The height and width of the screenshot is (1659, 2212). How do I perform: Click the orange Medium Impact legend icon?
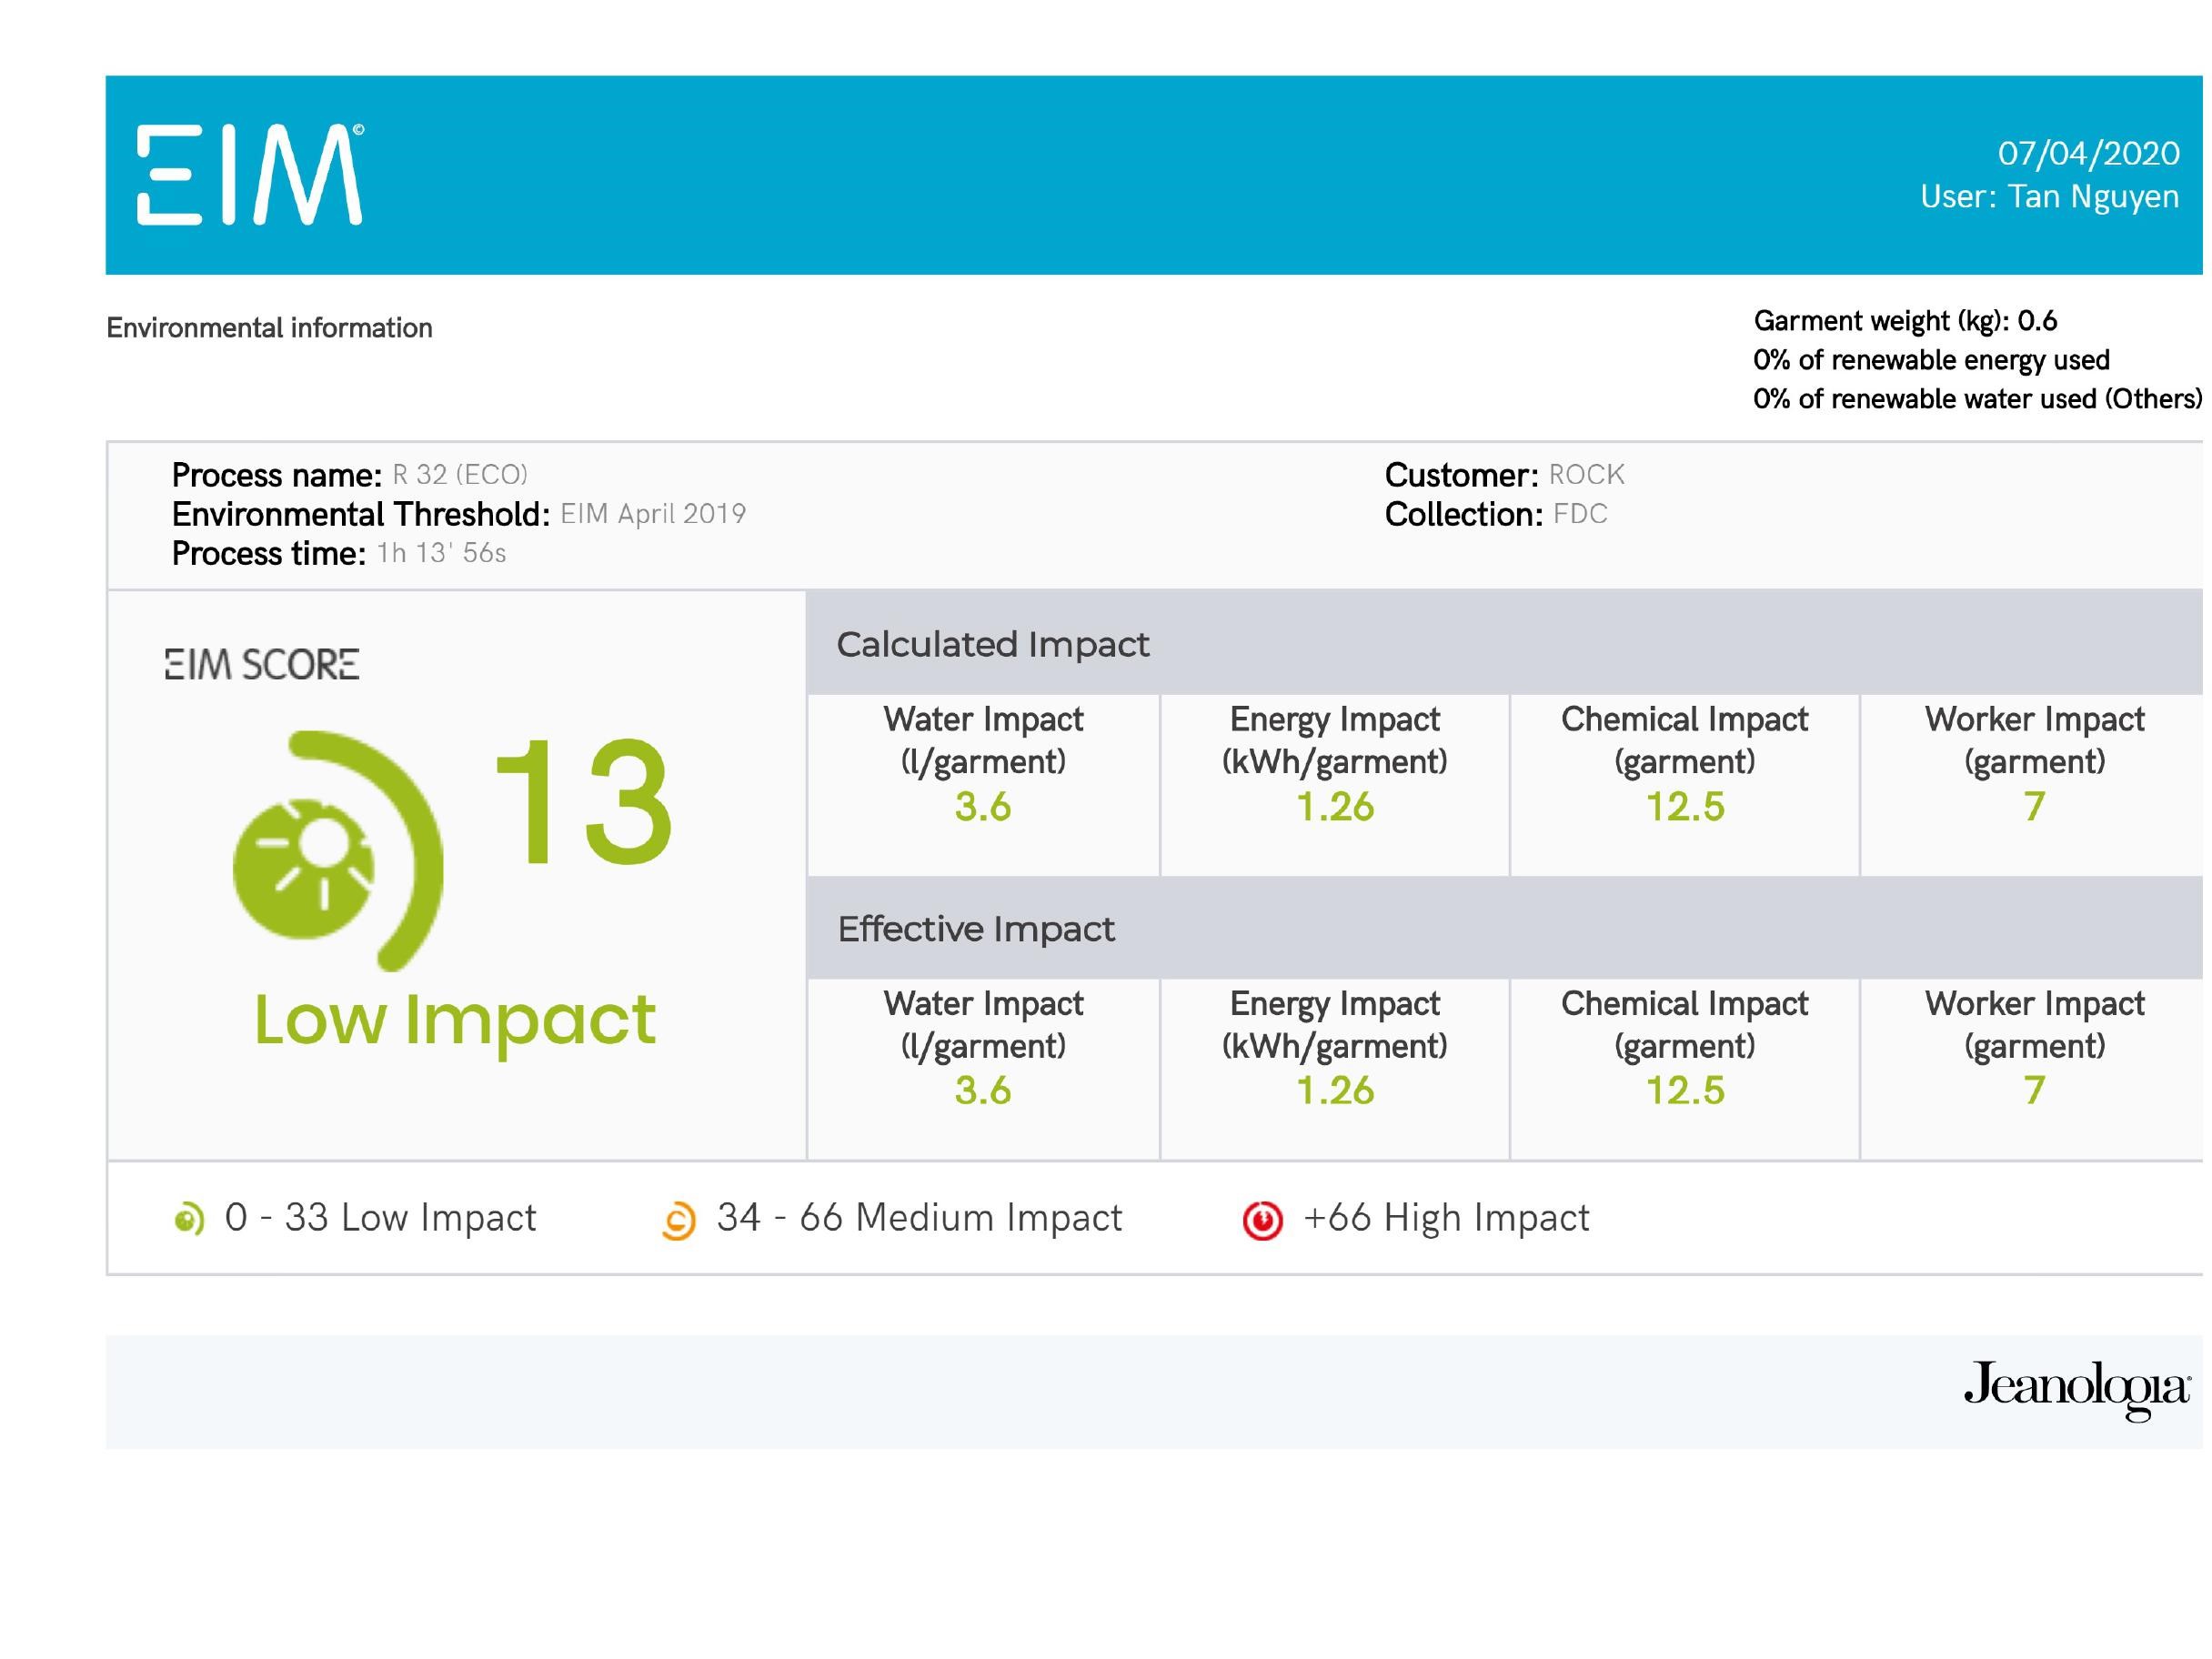point(679,1221)
